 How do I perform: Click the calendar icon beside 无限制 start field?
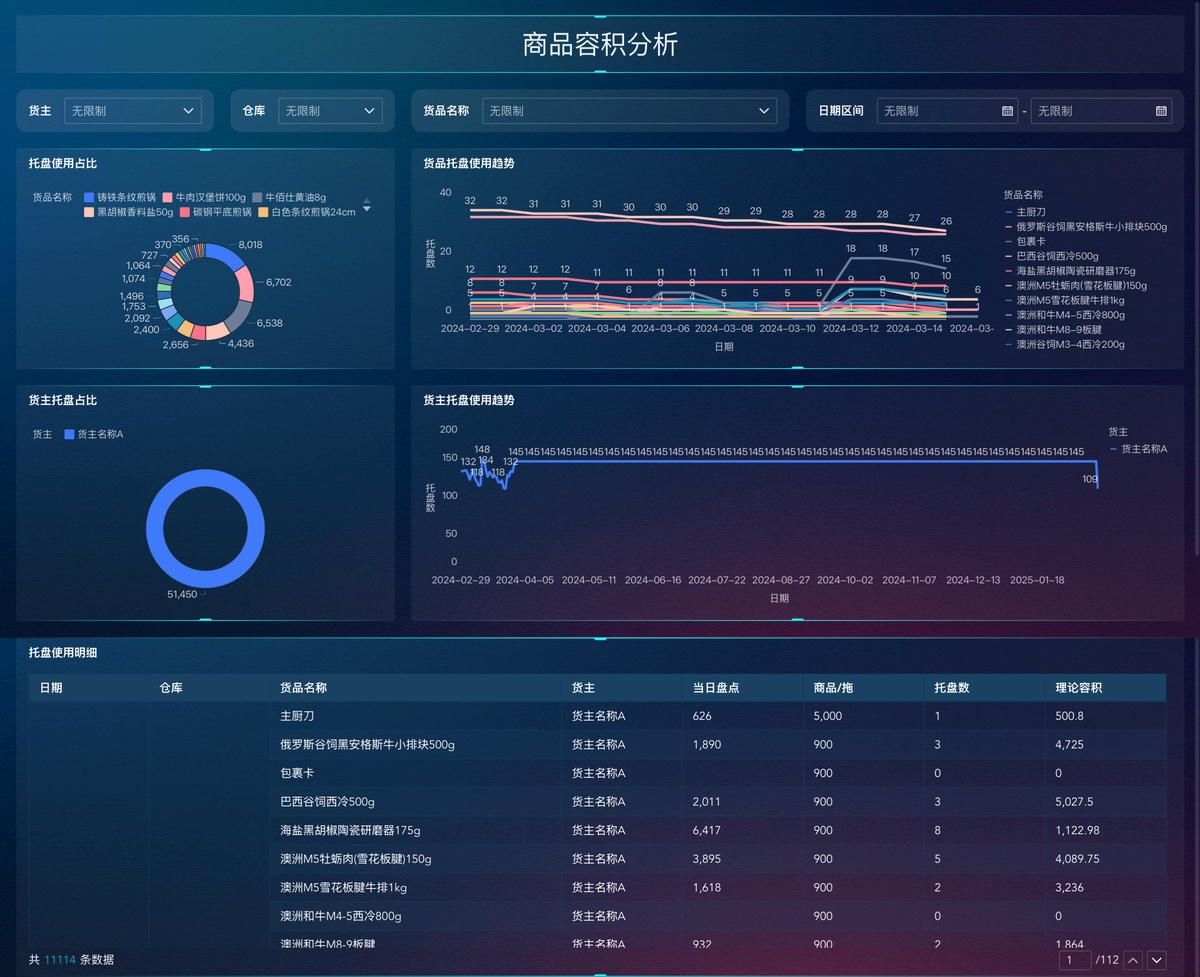pos(1007,111)
